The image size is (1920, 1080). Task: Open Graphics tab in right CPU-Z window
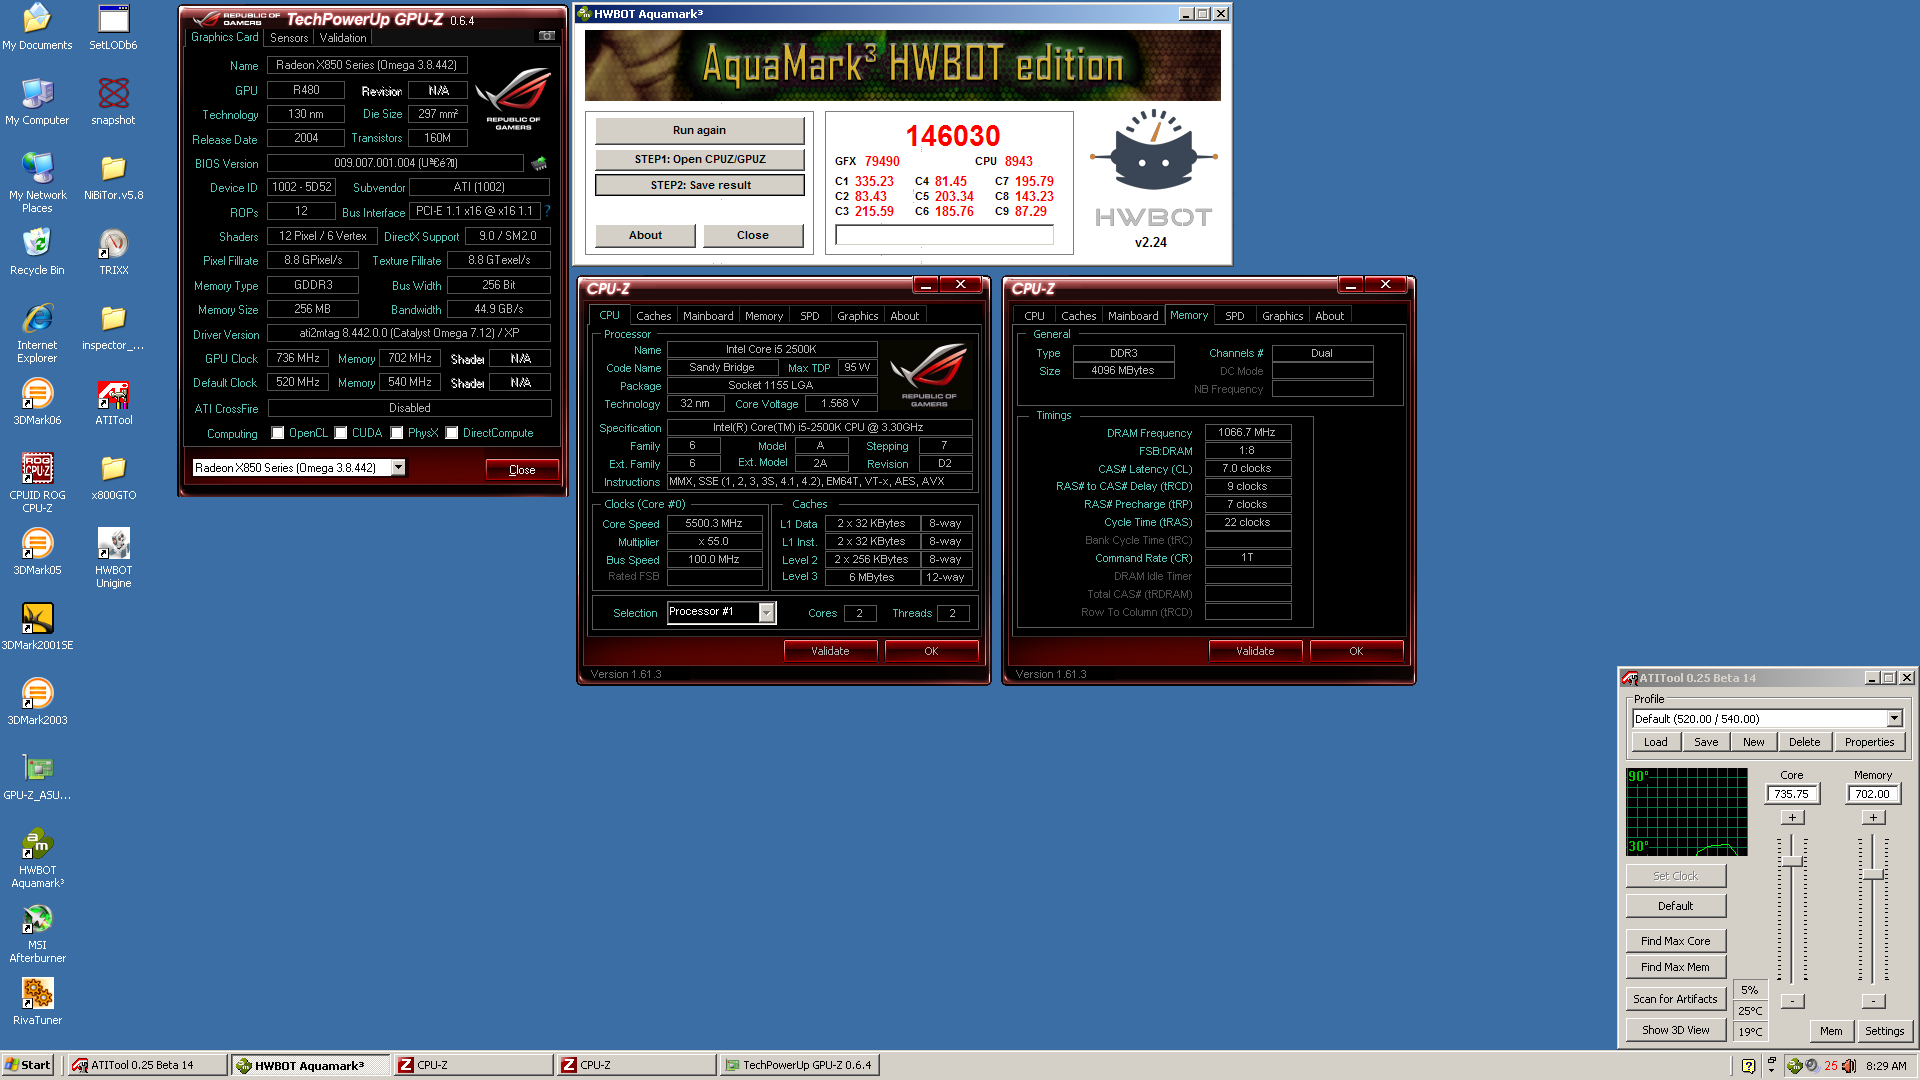pyautogui.click(x=1282, y=316)
